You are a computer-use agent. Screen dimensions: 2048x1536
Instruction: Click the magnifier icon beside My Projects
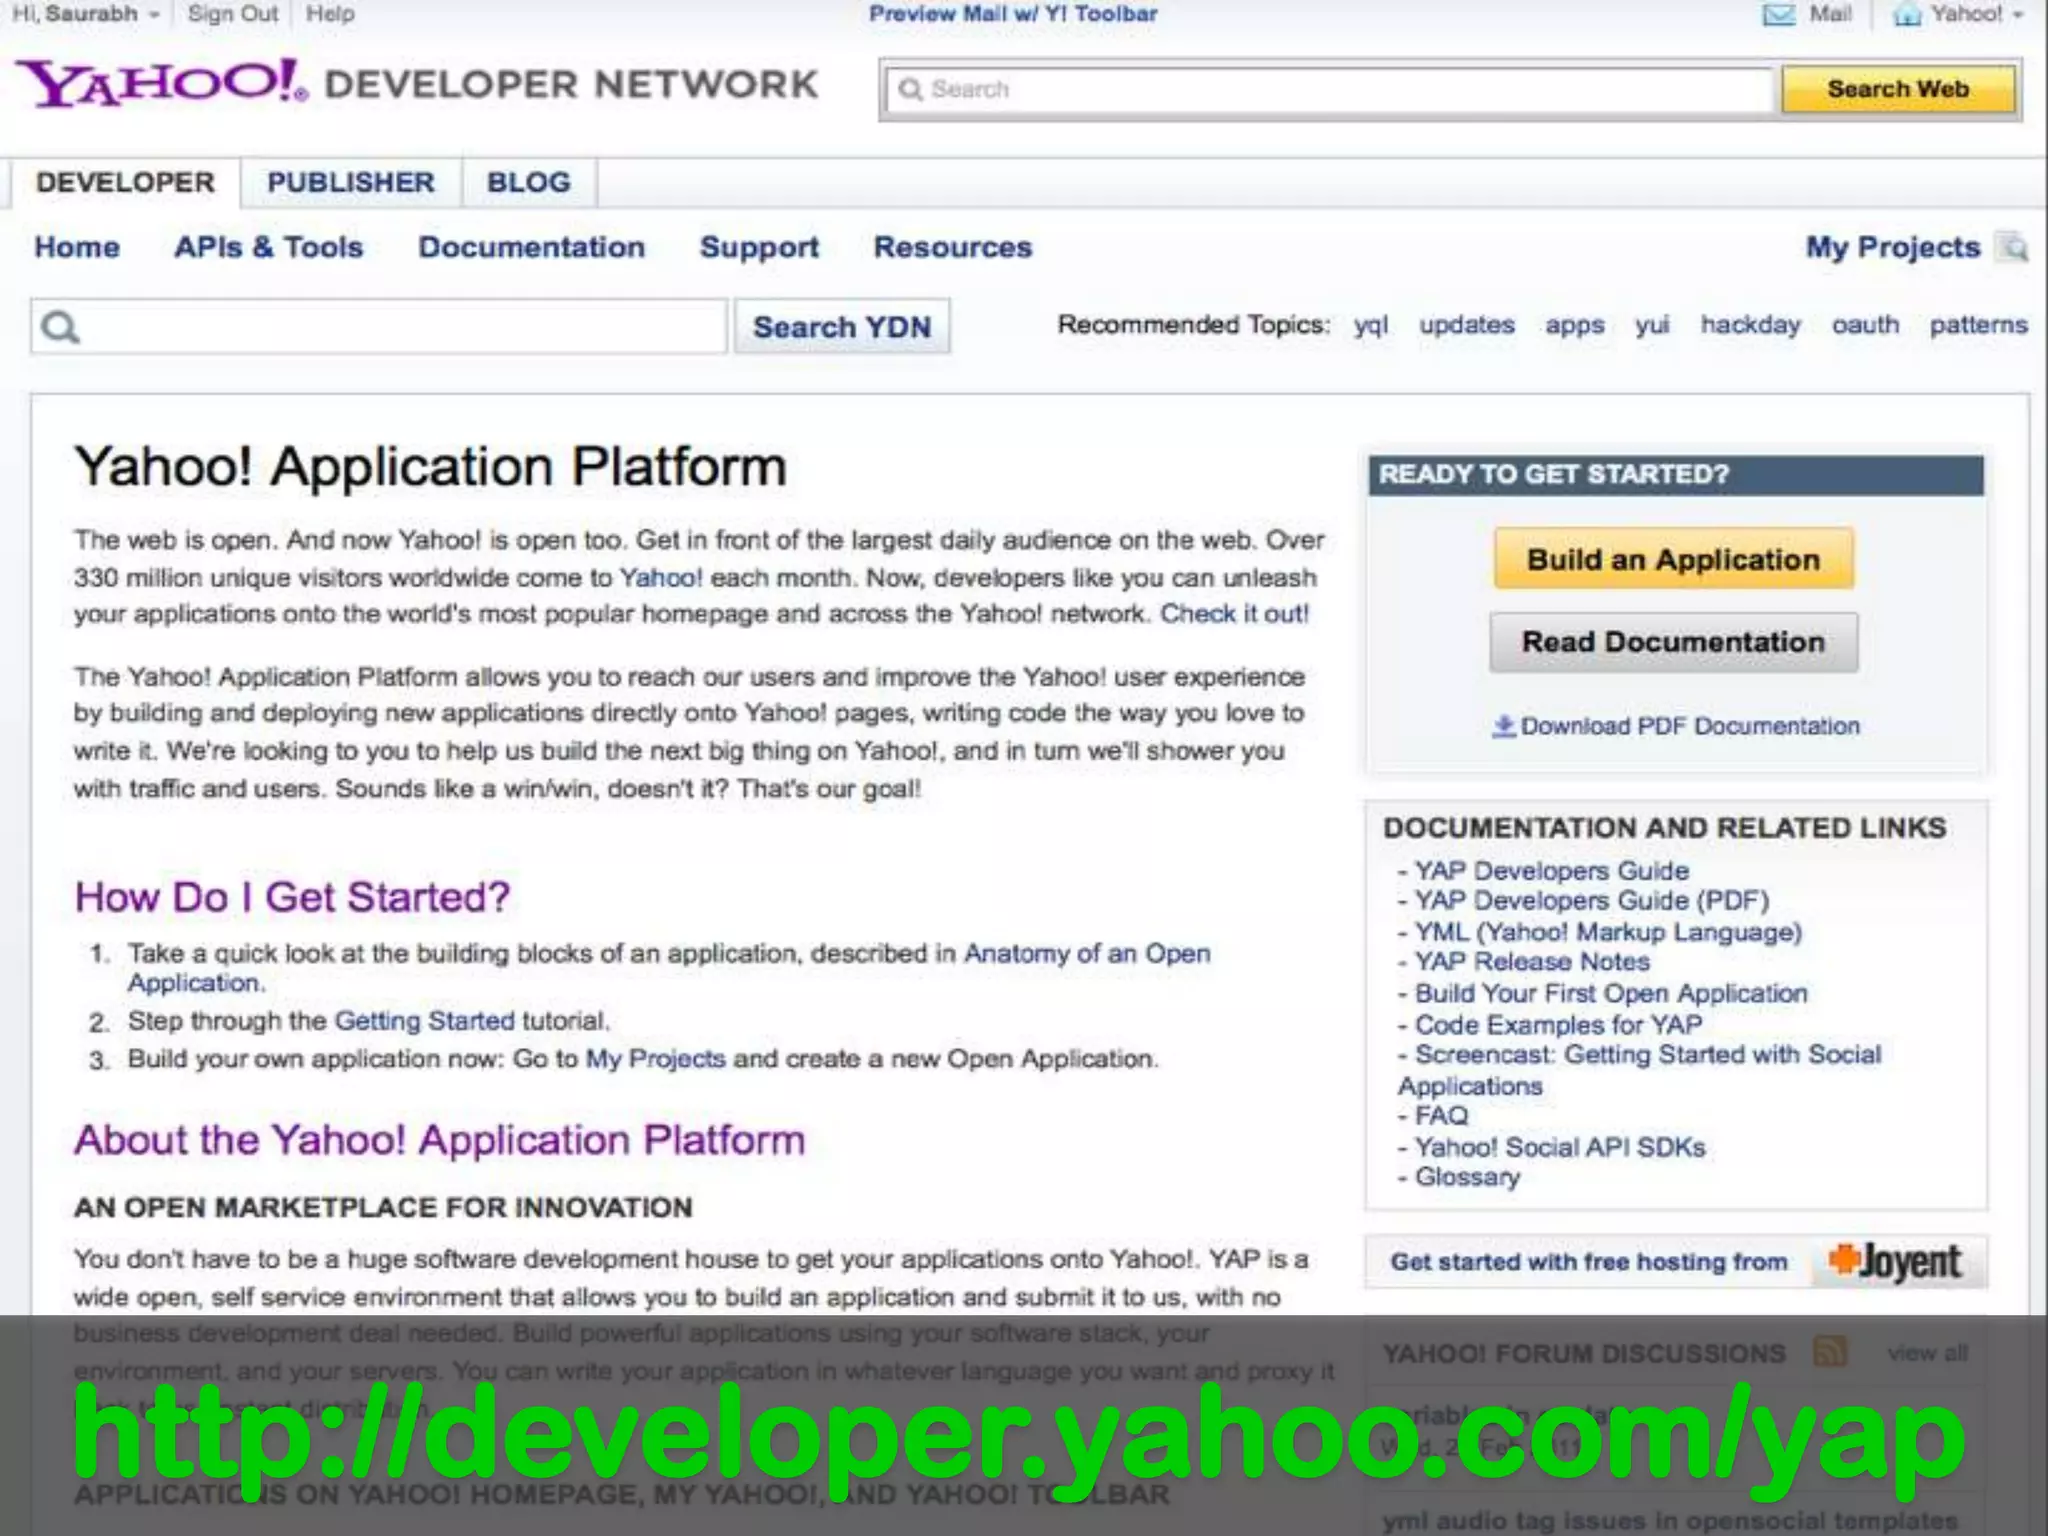(x=2013, y=247)
